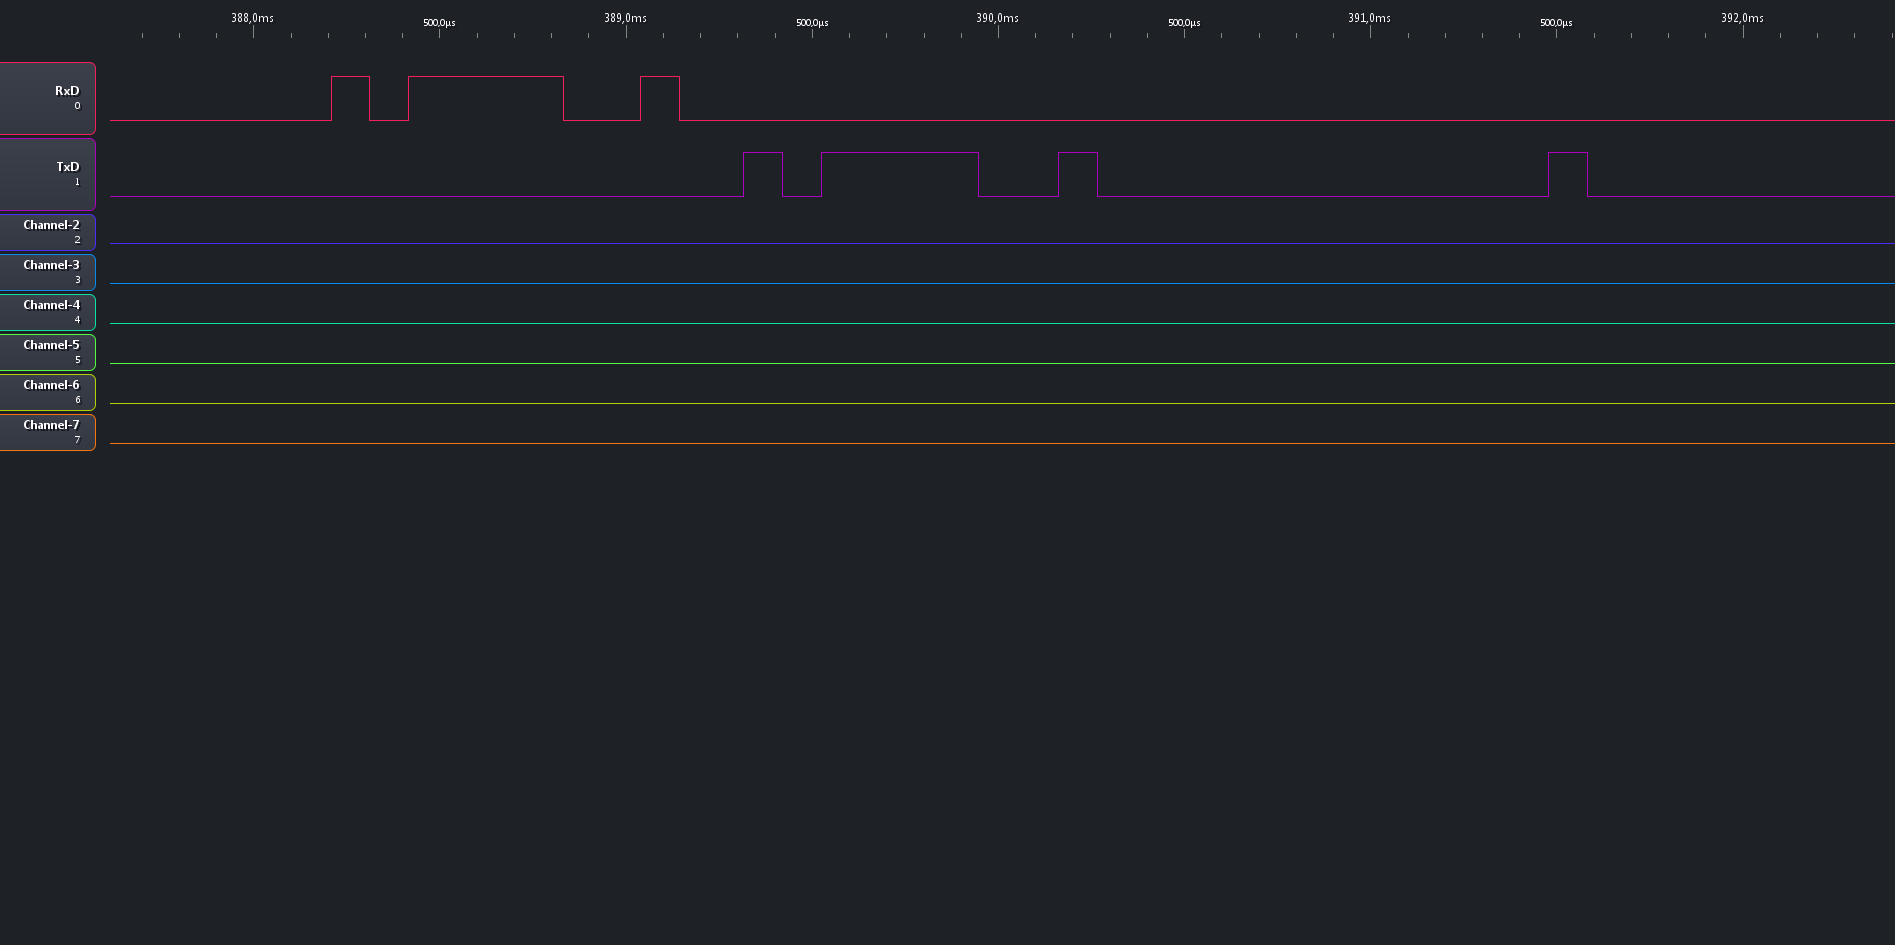Select the TxD channel label
The image size is (1895, 945).
pyautogui.click(x=47, y=174)
